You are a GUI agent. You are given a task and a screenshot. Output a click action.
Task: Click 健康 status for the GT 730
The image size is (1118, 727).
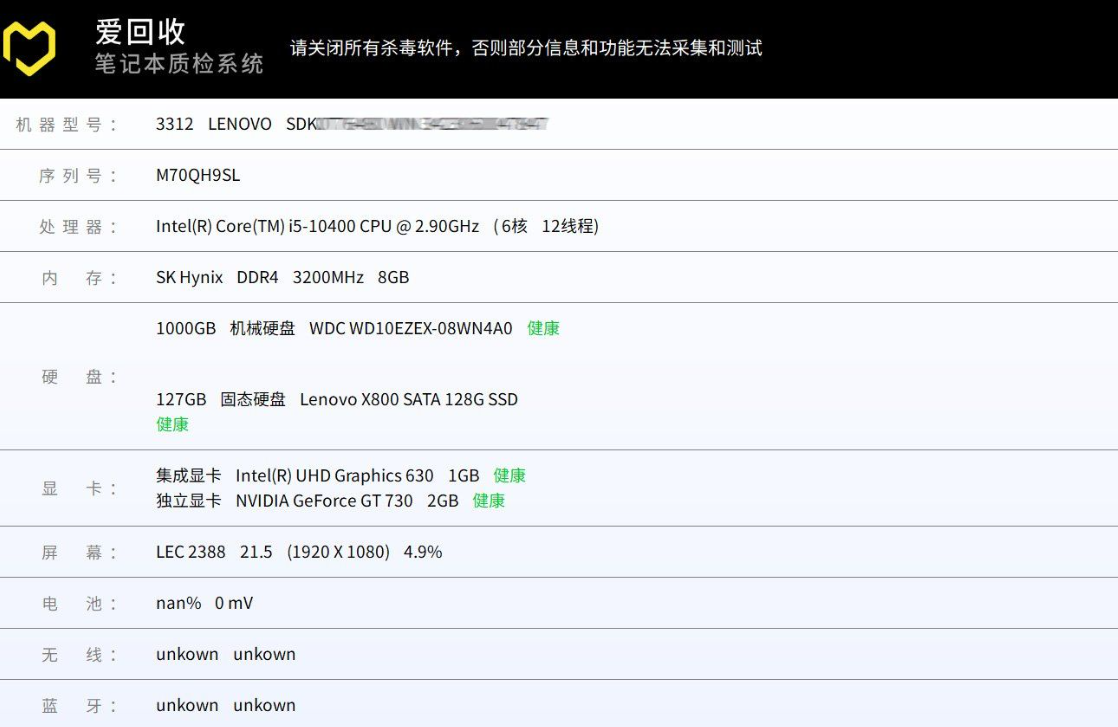click(489, 501)
